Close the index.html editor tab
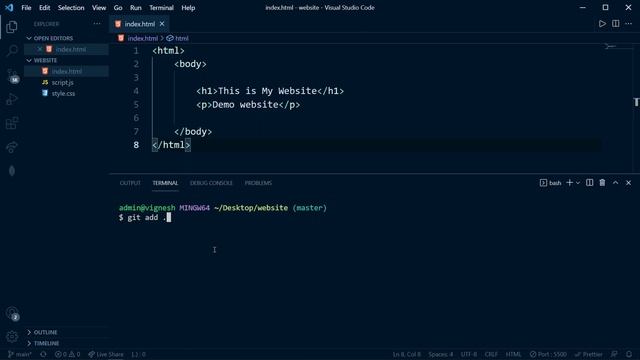 (x=162, y=24)
